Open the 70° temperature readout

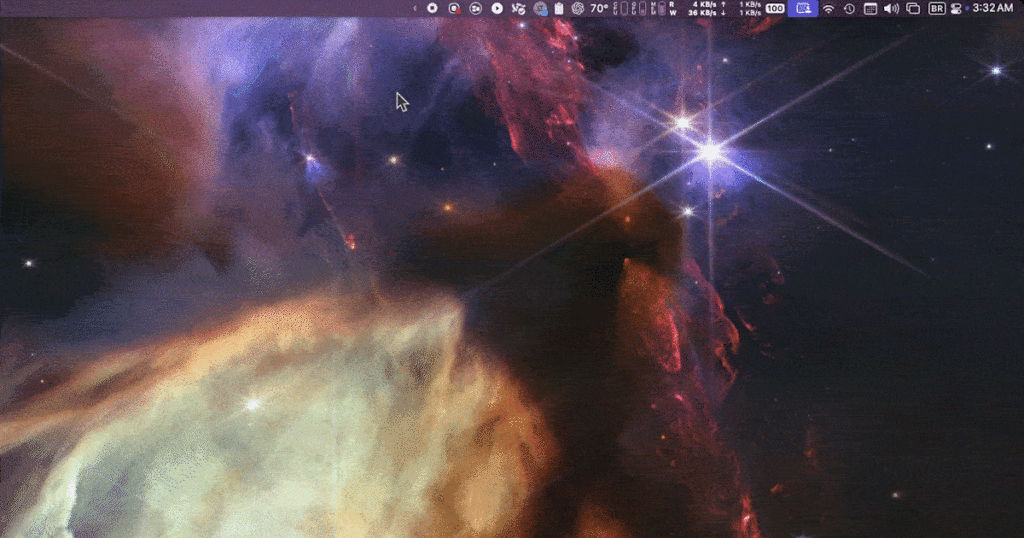coord(599,8)
